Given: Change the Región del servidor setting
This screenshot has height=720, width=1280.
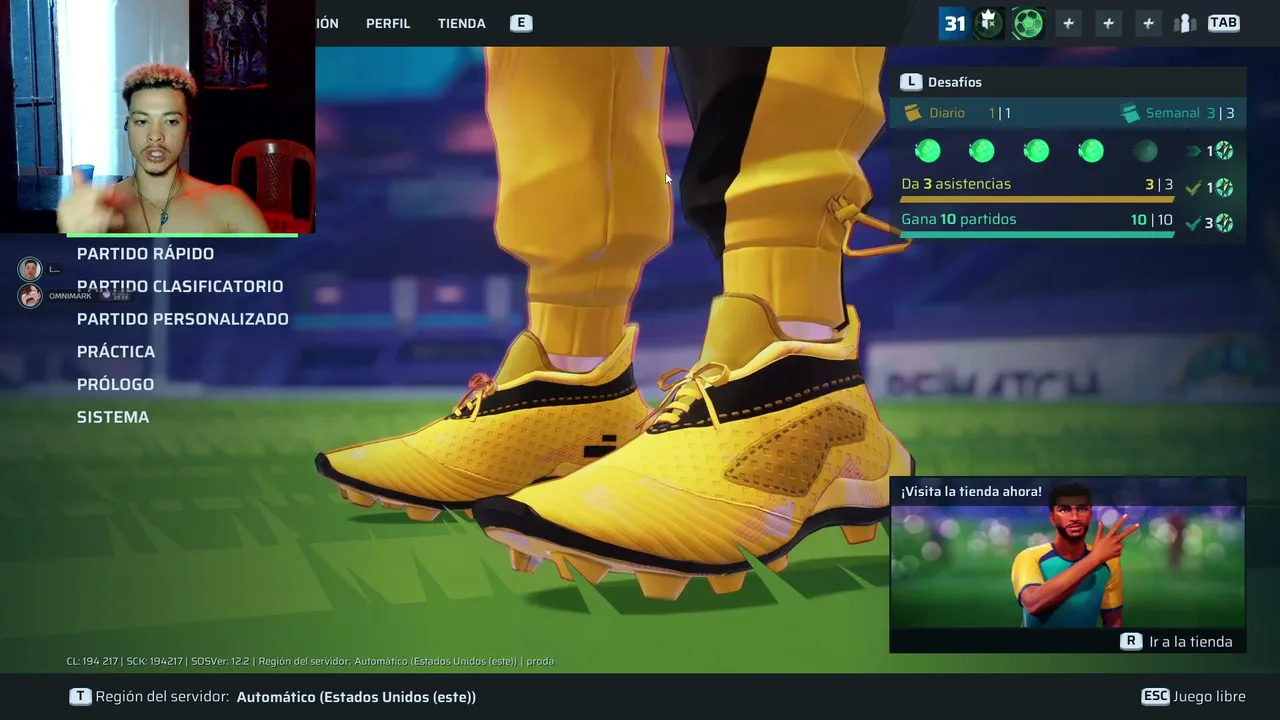Looking at the screenshot, I should (272, 697).
